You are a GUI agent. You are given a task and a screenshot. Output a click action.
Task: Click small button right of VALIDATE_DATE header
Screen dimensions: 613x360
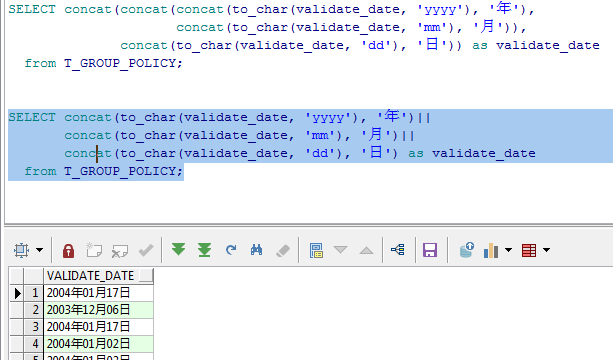click(x=146, y=275)
